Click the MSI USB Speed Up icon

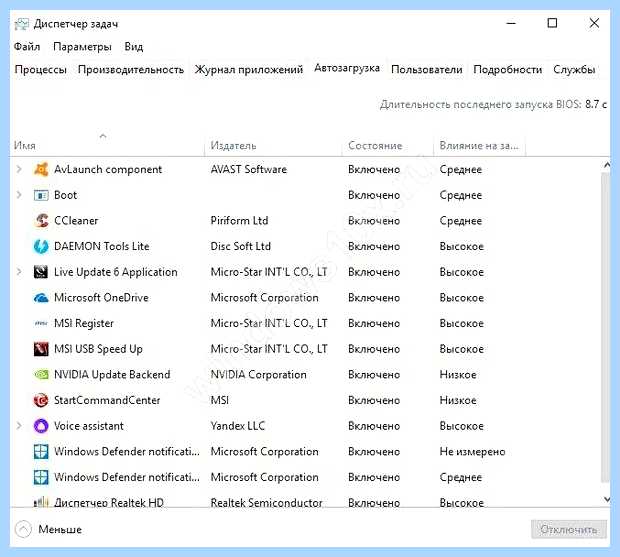tap(41, 349)
